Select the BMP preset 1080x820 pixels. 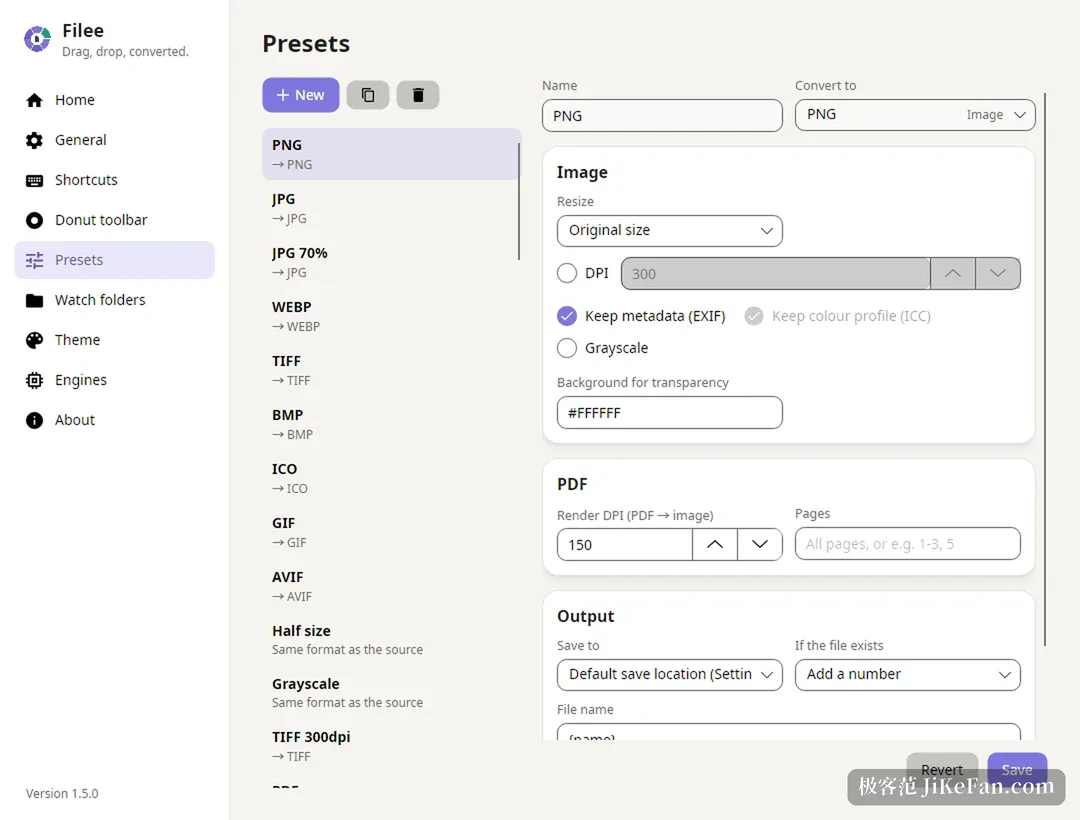point(391,424)
